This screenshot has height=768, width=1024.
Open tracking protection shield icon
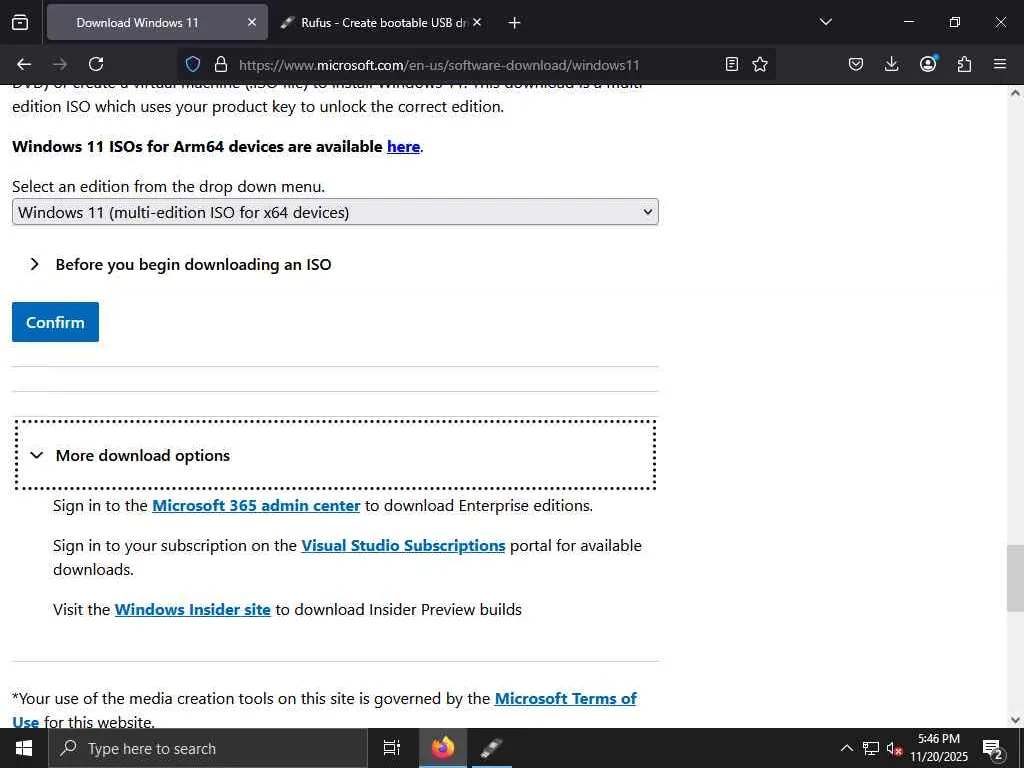pos(193,64)
